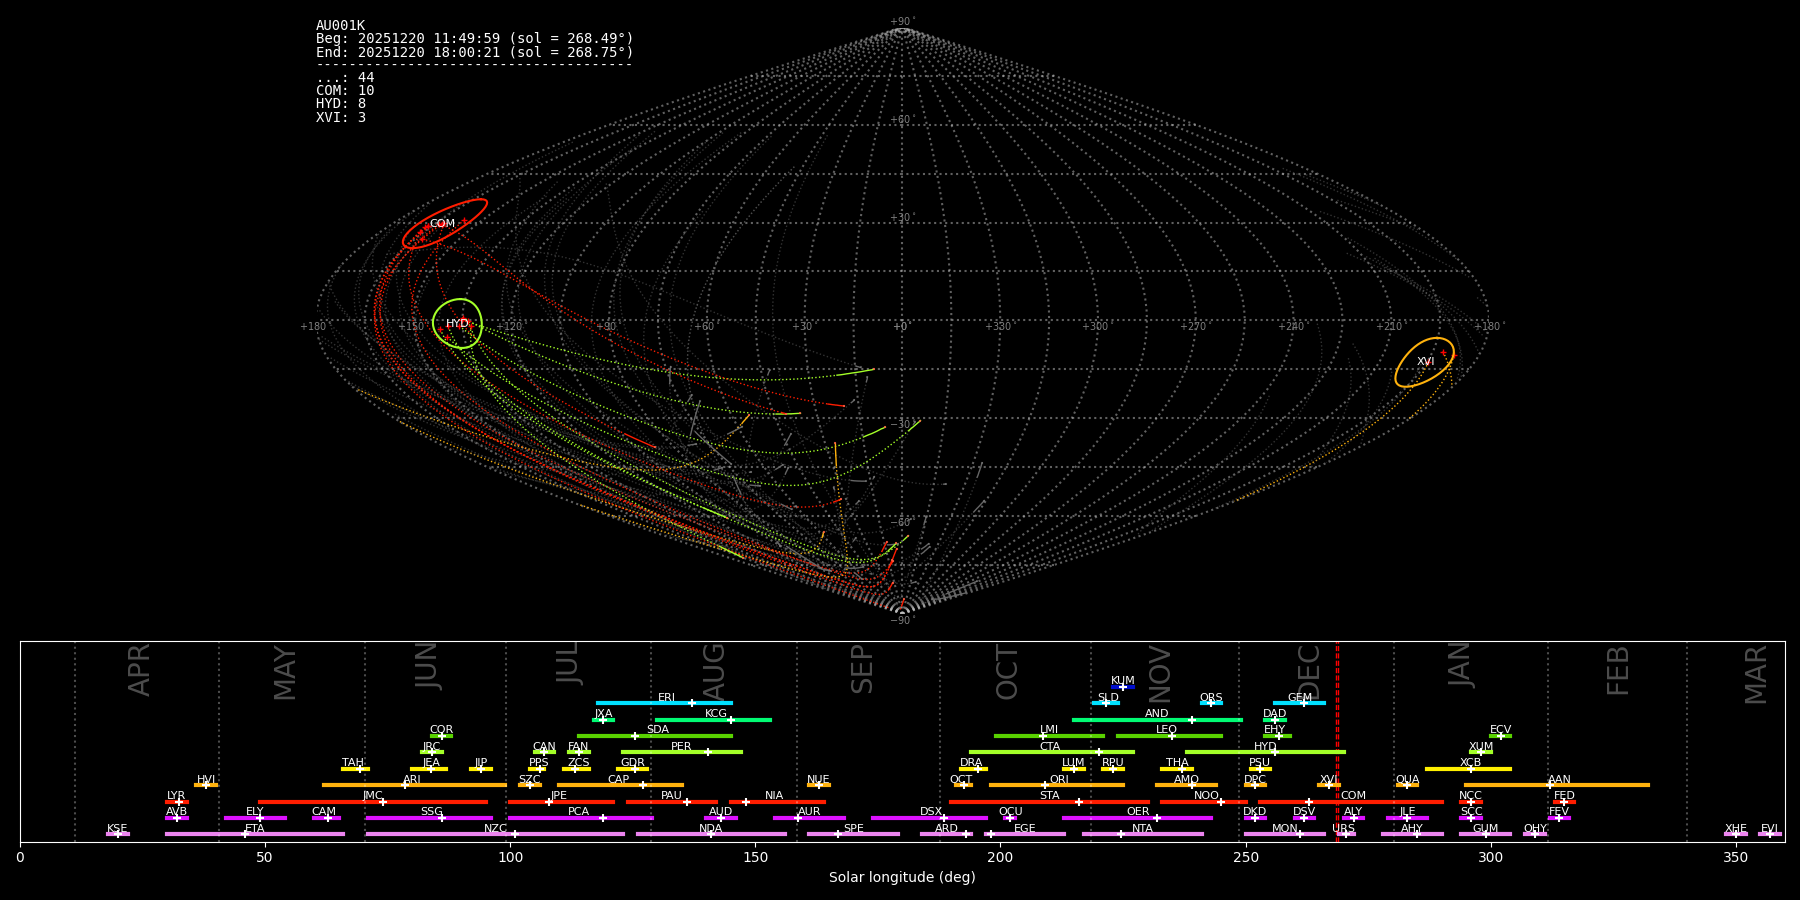The height and width of the screenshot is (900, 1800).
Task: Click the station ID text AU001K
Action: click(340, 26)
